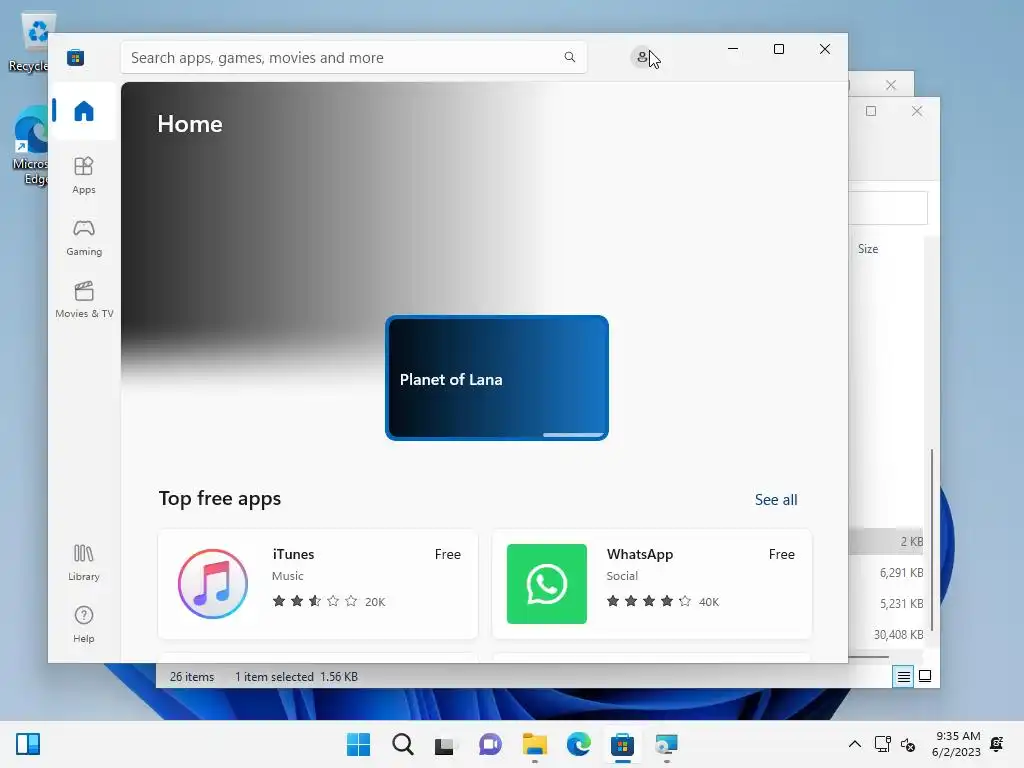Open the WhatsApp app card

point(652,584)
